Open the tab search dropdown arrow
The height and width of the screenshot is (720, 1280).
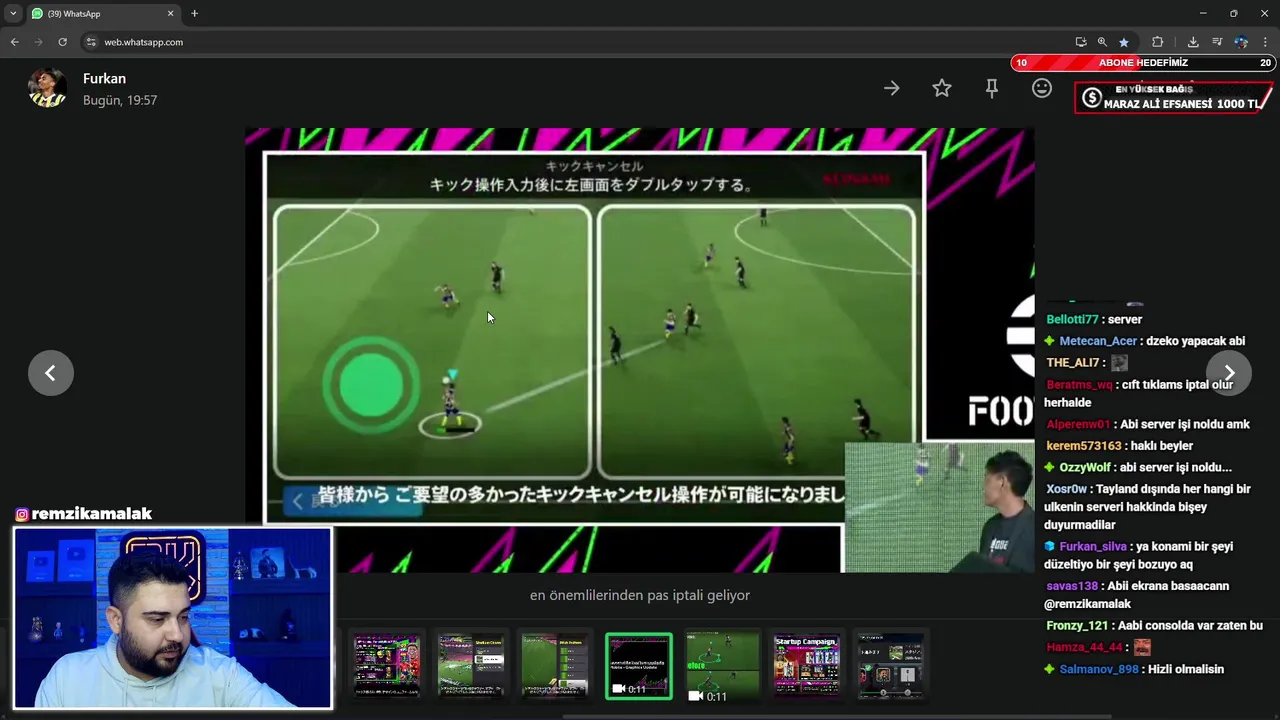coord(13,14)
